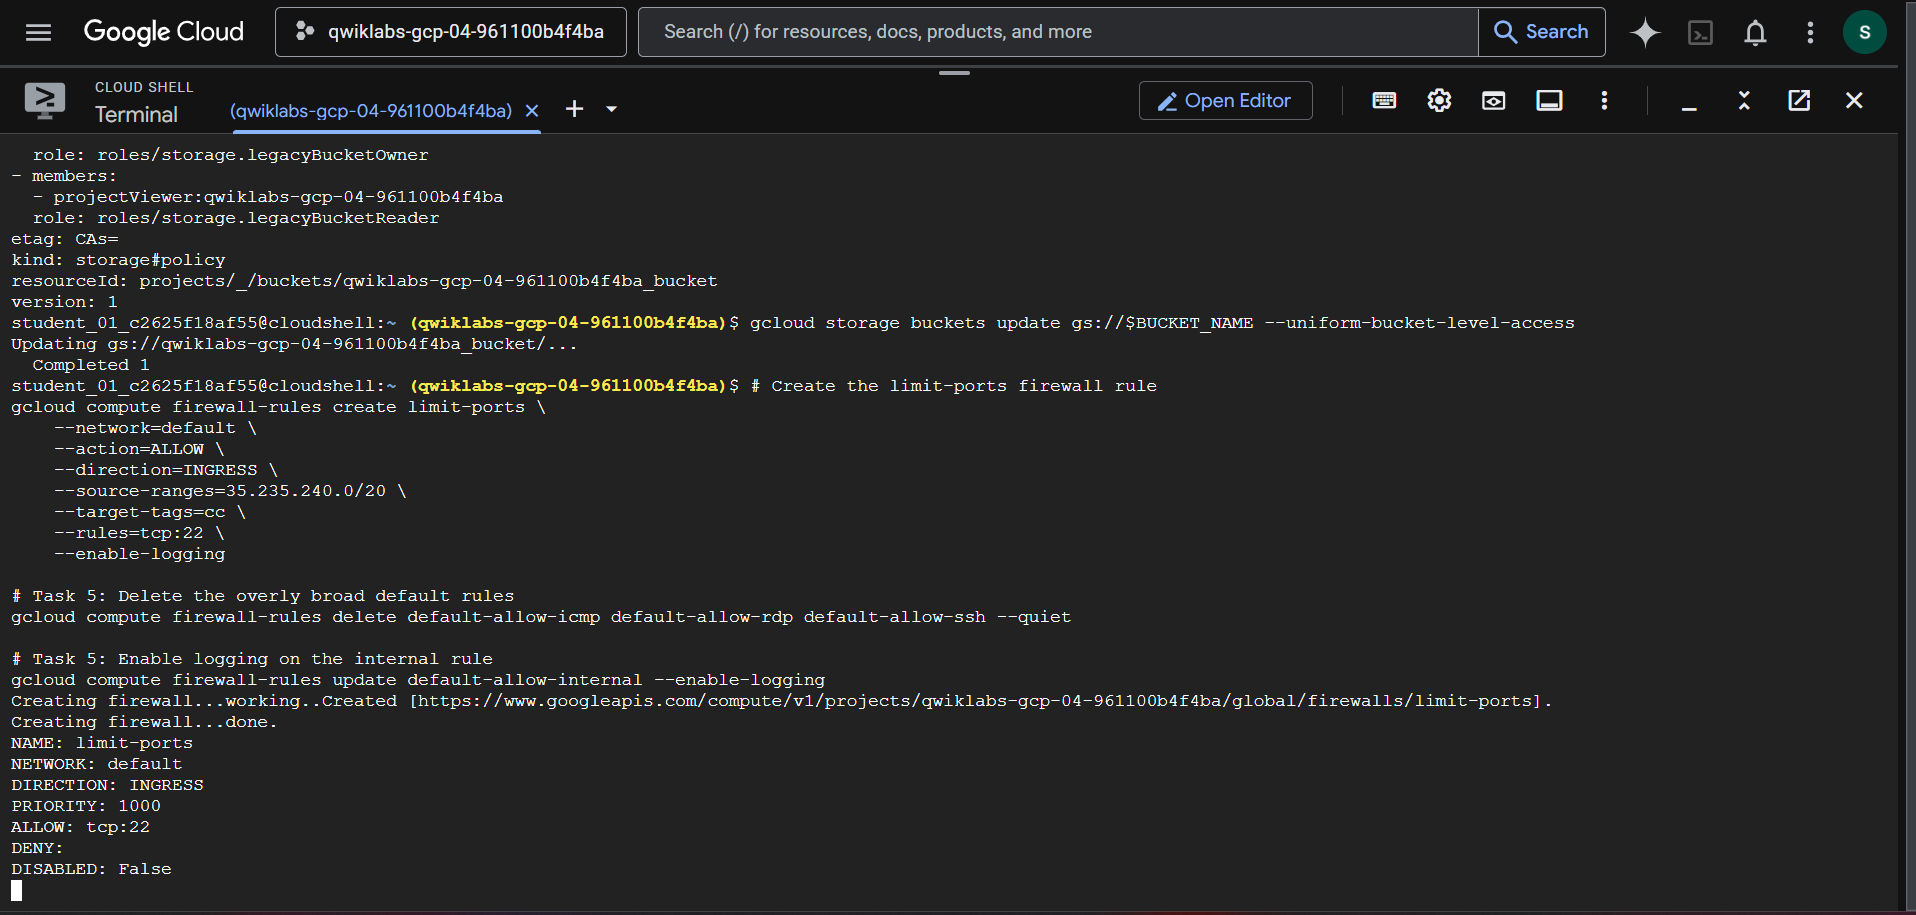The width and height of the screenshot is (1916, 915).
Task: Click the 'DISABLED: False' output line
Action: click(91, 869)
